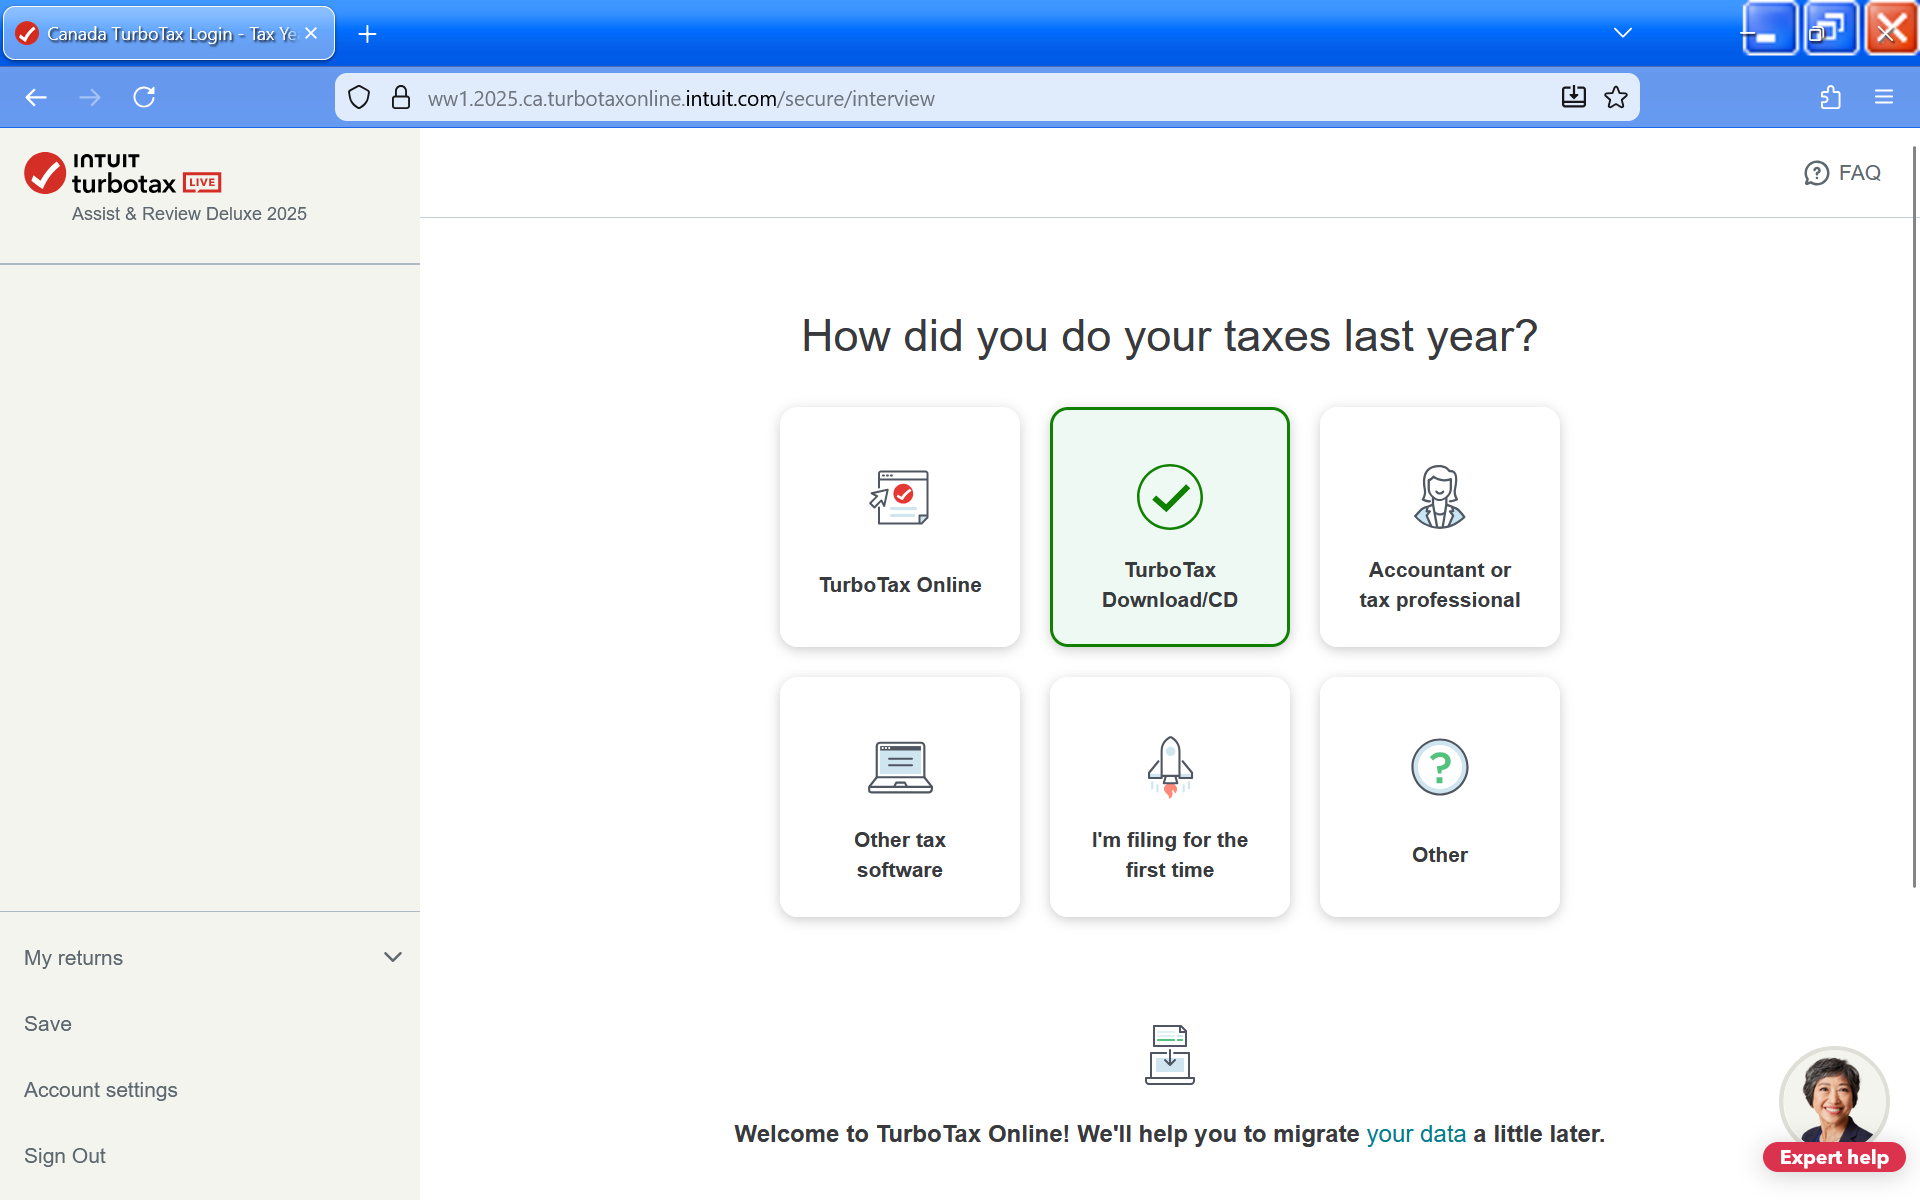Deselect the checked TurboTax Download/CD card
Screen dimensions: 1920x1200
pyautogui.click(x=1169, y=527)
